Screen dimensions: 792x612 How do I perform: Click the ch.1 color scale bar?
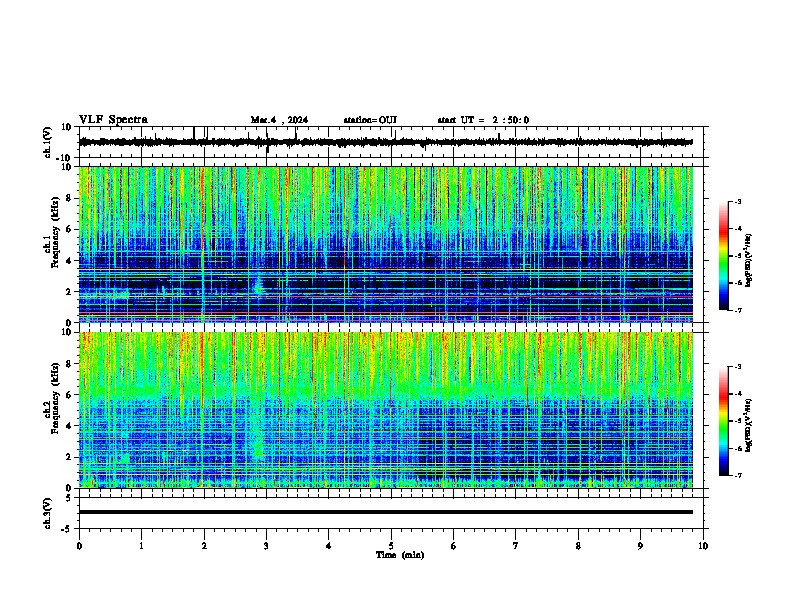point(723,256)
